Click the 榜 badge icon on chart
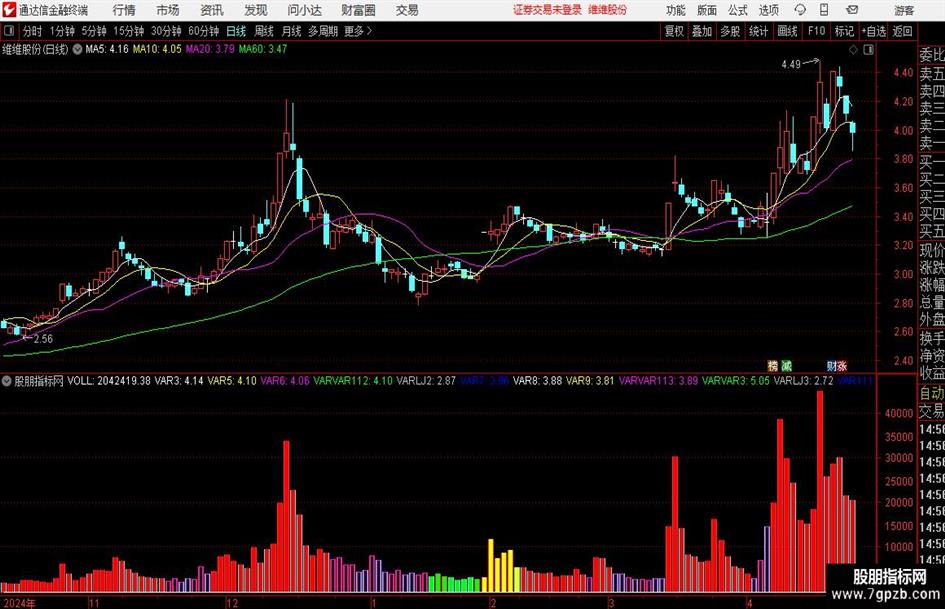The image size is (945, 609). click(773, 365)
